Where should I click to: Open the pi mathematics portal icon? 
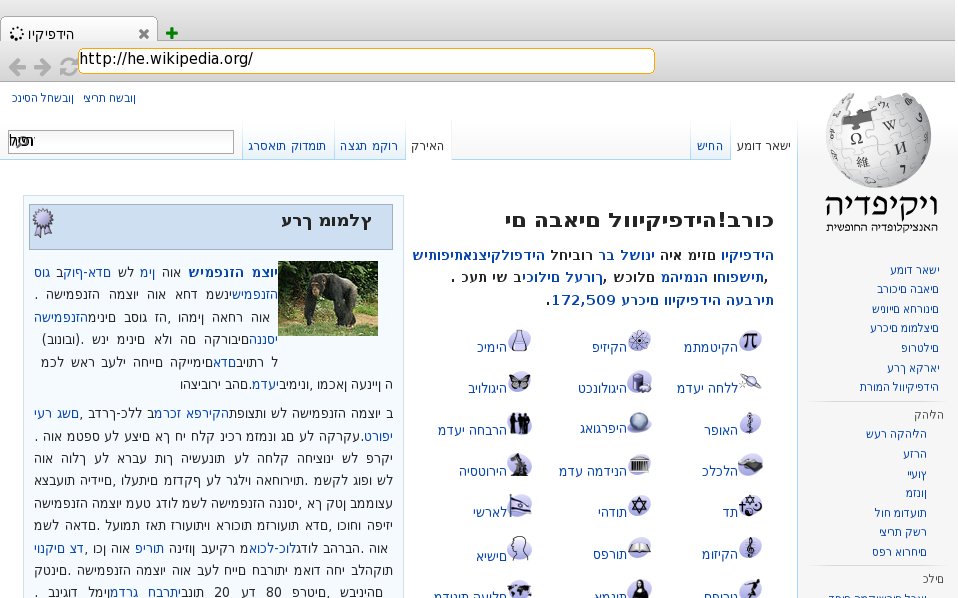tap(750, 341)
